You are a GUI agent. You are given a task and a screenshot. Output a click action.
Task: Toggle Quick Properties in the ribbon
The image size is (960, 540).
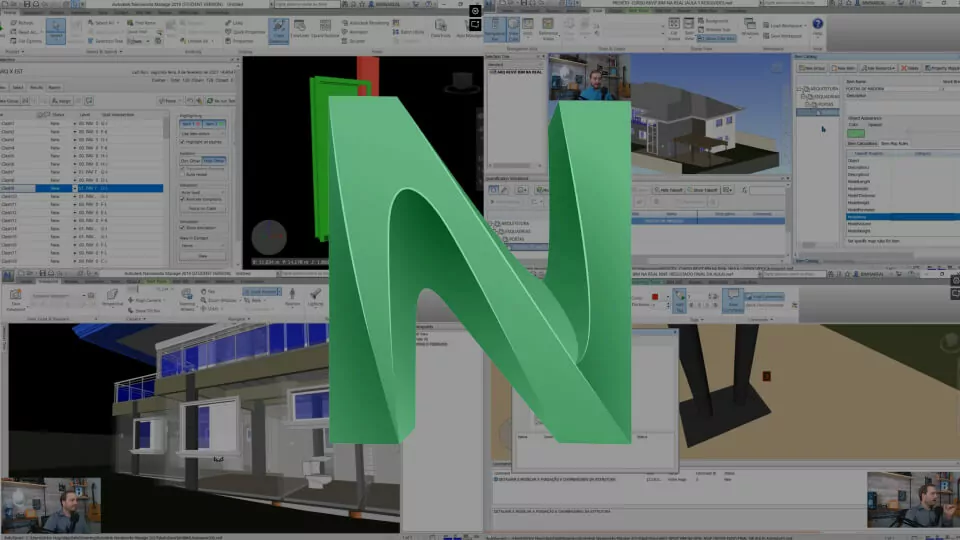pos(245,32)
